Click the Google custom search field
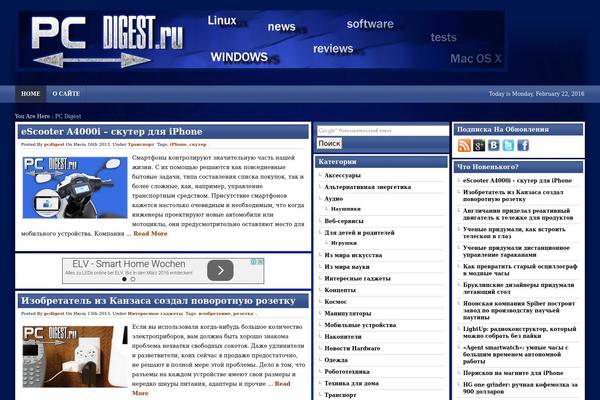Image resolution: width=600 pixels, height=400 pixels. click(x=382, y=131)
